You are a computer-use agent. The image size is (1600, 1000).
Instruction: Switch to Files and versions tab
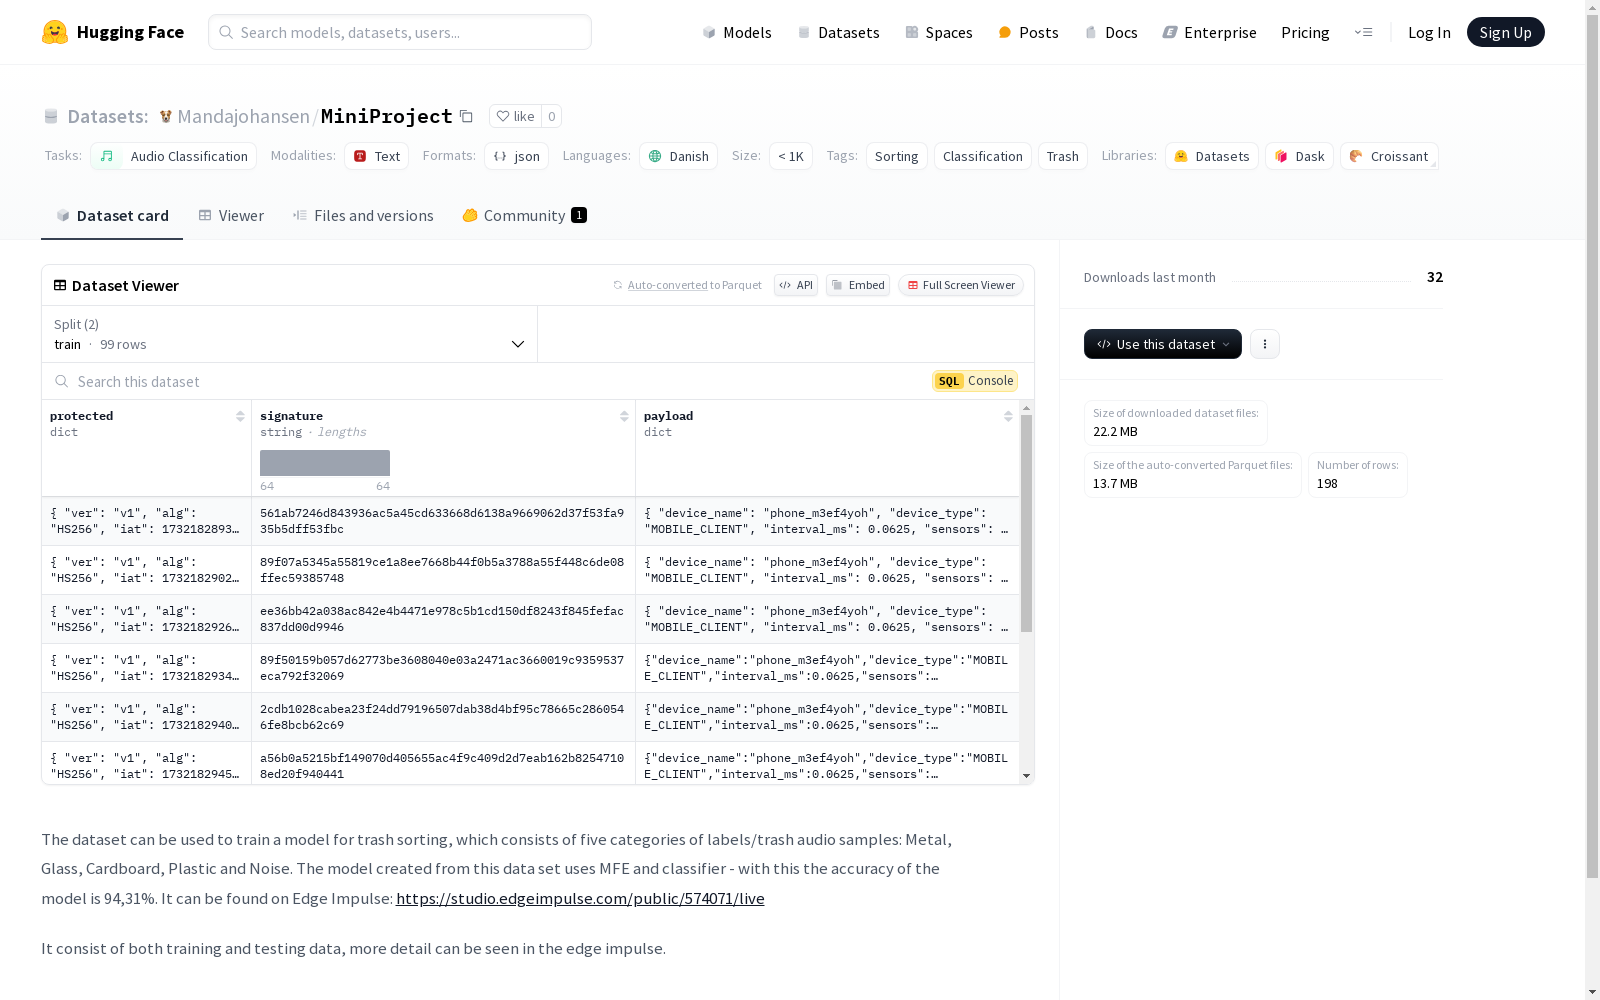[363, 216]
